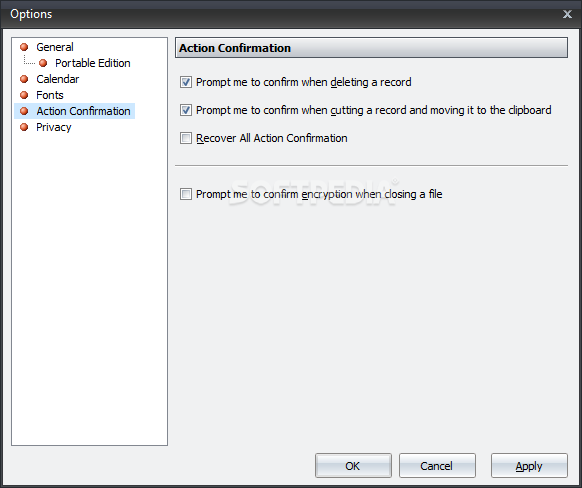Click the red bullet icon beside Portable Edition
The height and width of the screenshot is (488, 582).
[43, 63]
